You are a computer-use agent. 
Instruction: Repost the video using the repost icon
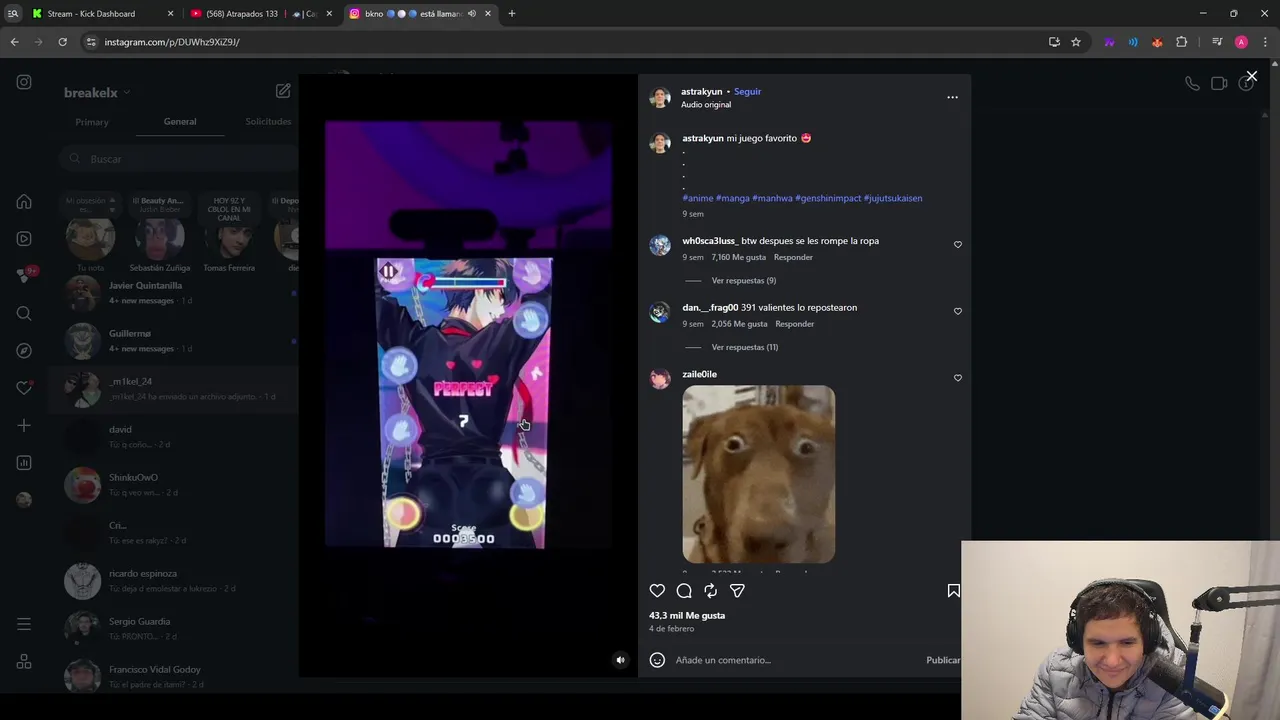pyautogui.click(x=710, y=591)
